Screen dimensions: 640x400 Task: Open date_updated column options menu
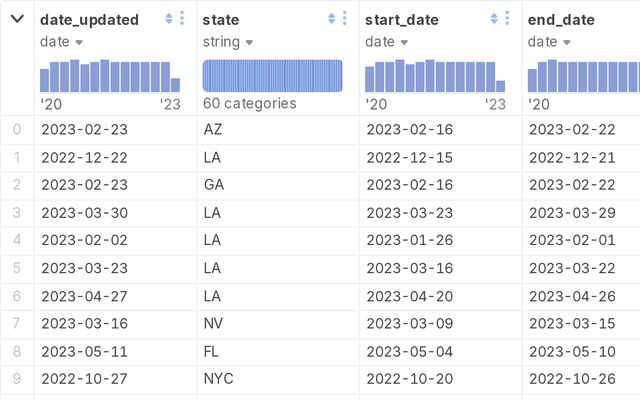click(x=182, y=19)
